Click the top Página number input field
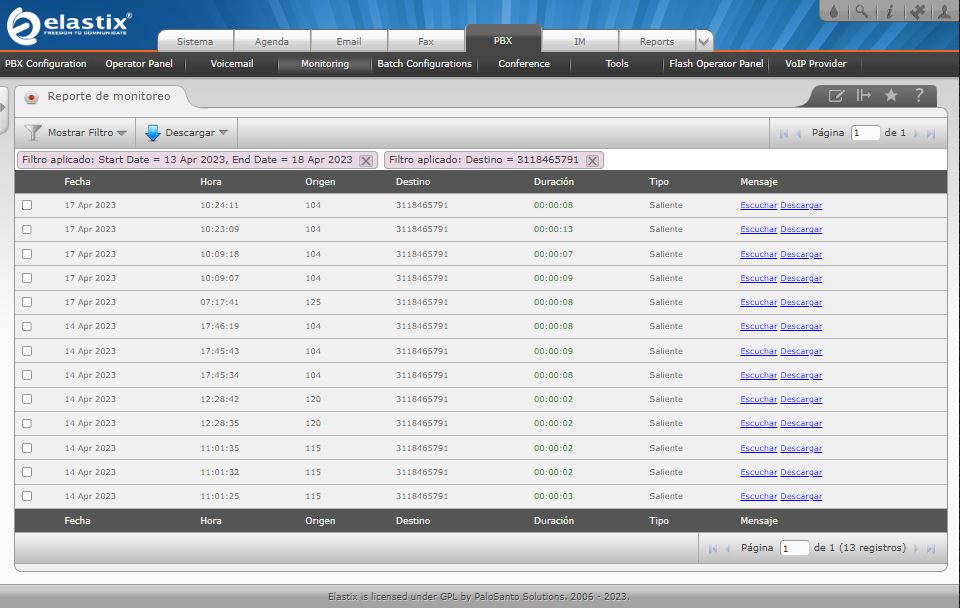 pos(865,133)
